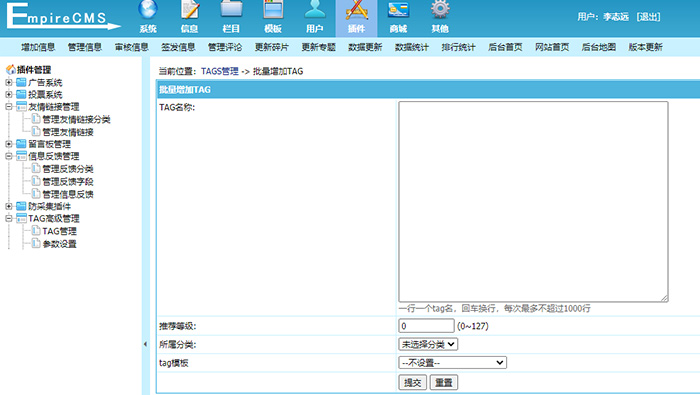
Task: Click the 留言板管理 folder icon
Action: [21, 144]
